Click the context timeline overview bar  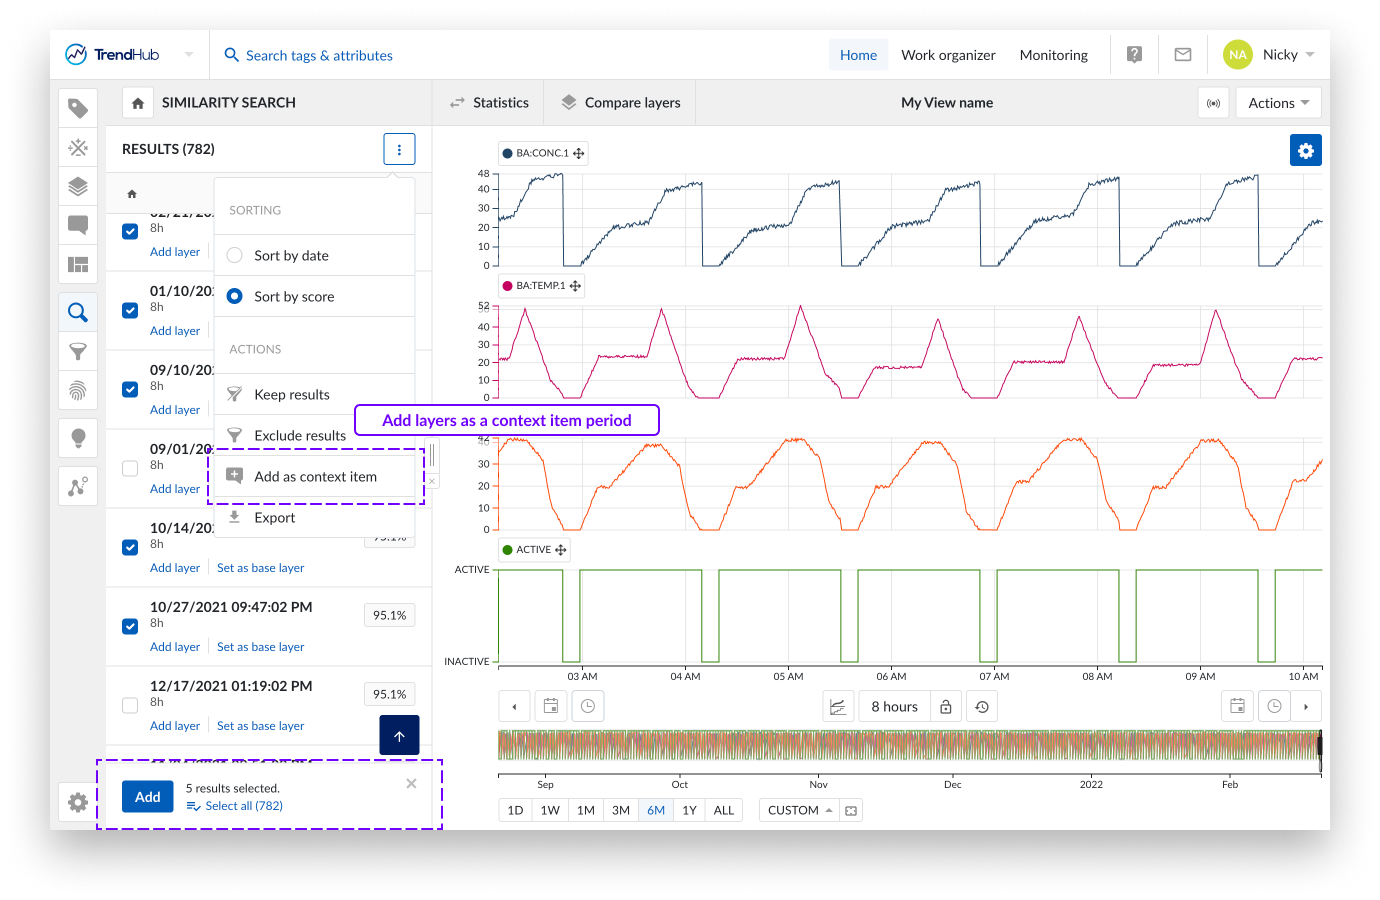click(908, 746)
